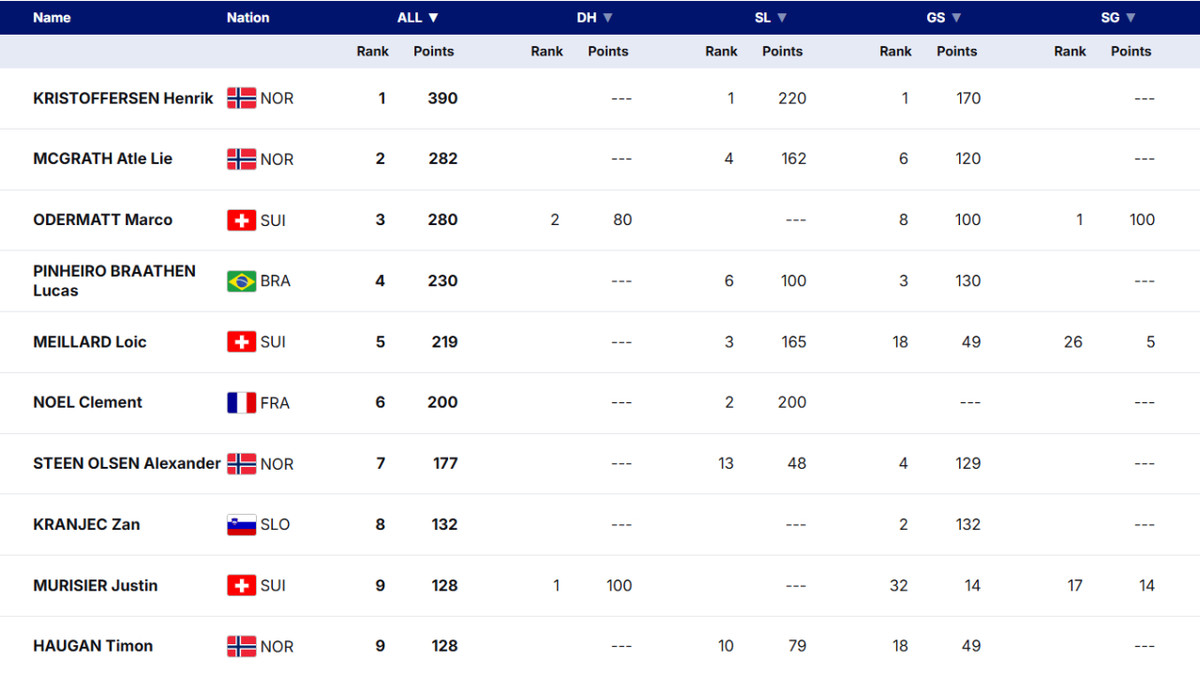Image resolution: width=1200 pixels, height=677 pixels.
Task: Click Norway flag beside Kristoffersen Henrik
Action: tap(241, 98)
